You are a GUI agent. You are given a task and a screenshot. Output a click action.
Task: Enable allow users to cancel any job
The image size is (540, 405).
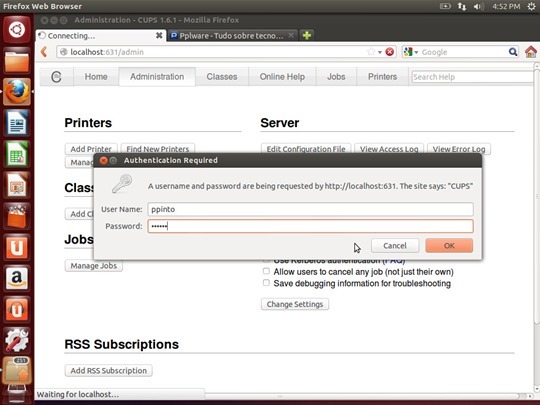click(x=266, y=271)
